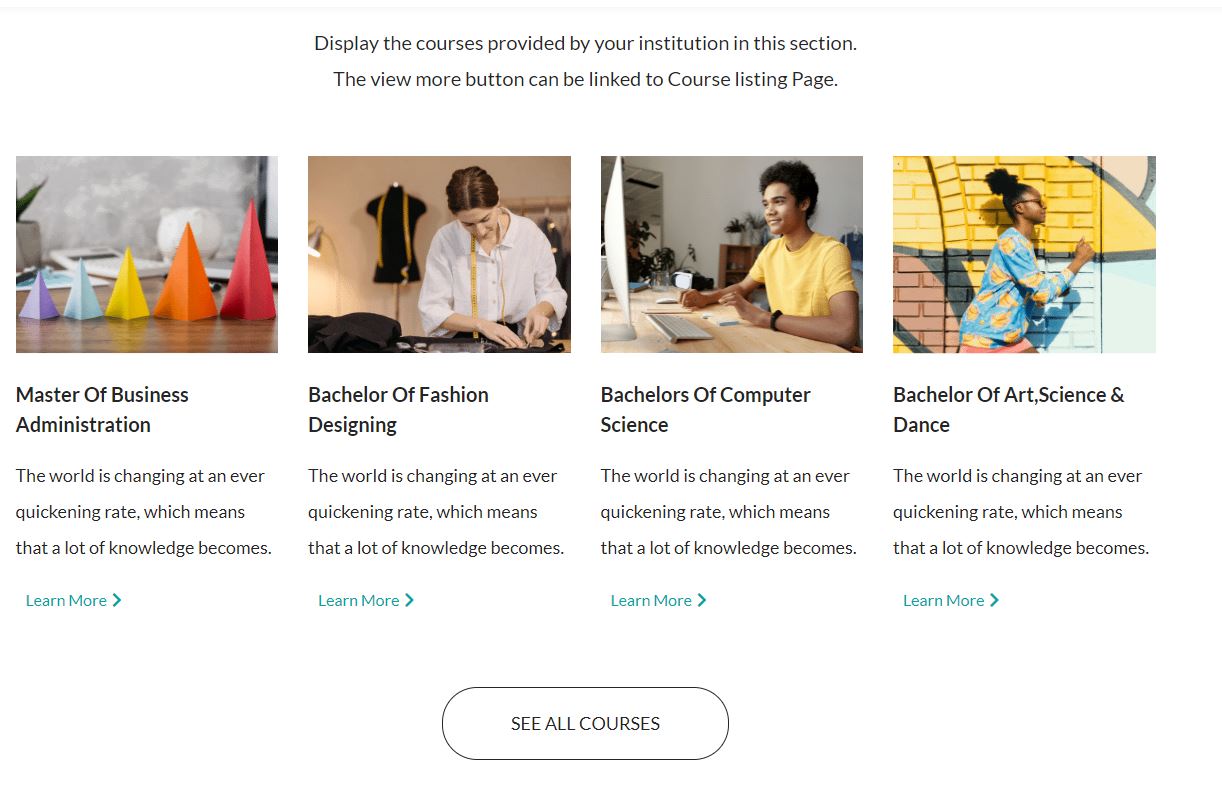Image resolution: width=1222 pixels, height=793 pixels.
Task: Click Bachelor Of Art, Science & Dance heading
Action: (x=1008, y=409)
